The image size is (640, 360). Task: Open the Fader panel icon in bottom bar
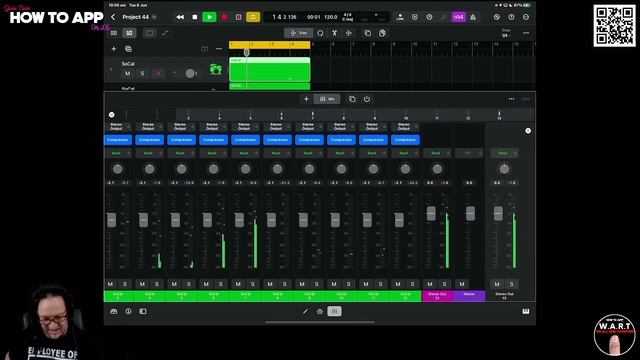click(143, 311)
